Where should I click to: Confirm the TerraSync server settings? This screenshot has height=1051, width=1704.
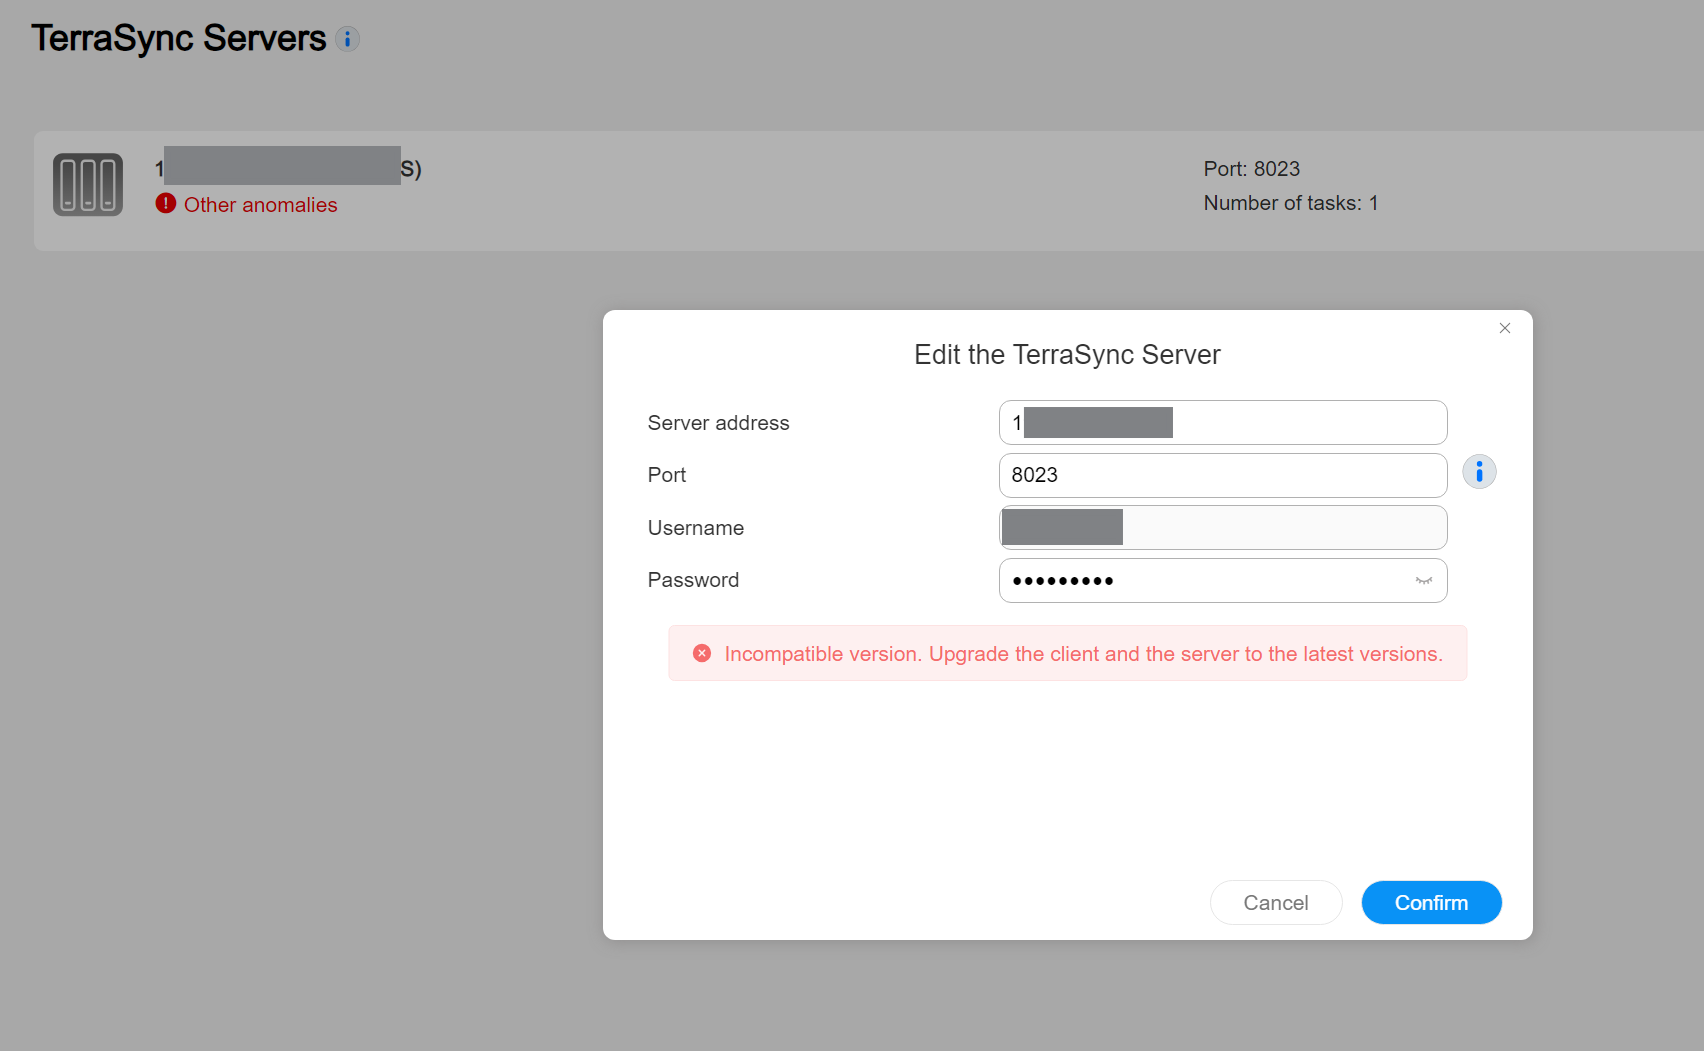1431,902
